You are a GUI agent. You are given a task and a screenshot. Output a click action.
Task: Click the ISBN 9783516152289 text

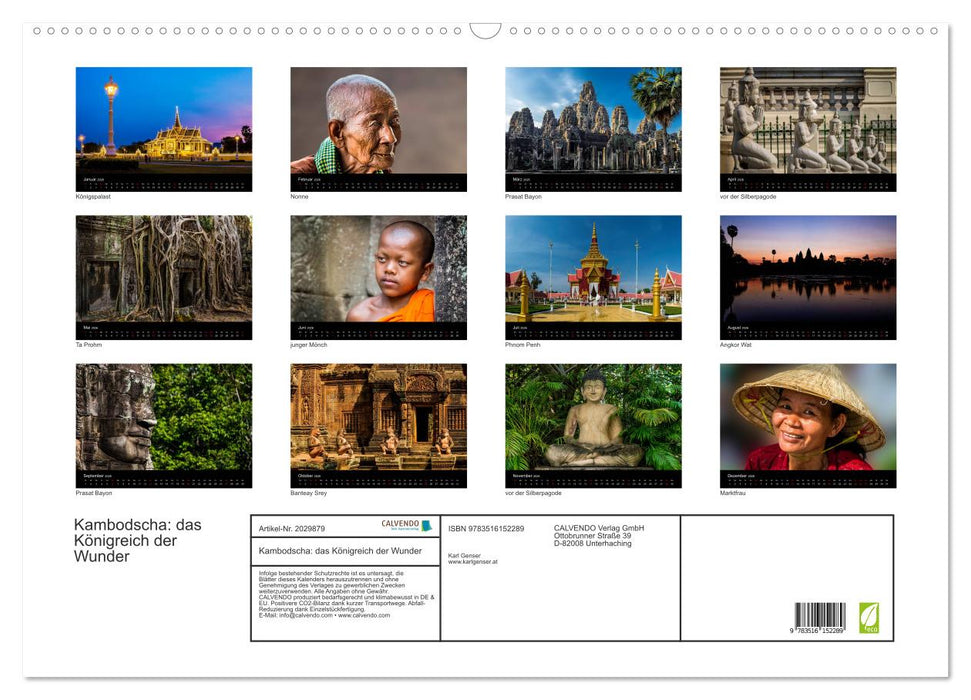point(486,528)
